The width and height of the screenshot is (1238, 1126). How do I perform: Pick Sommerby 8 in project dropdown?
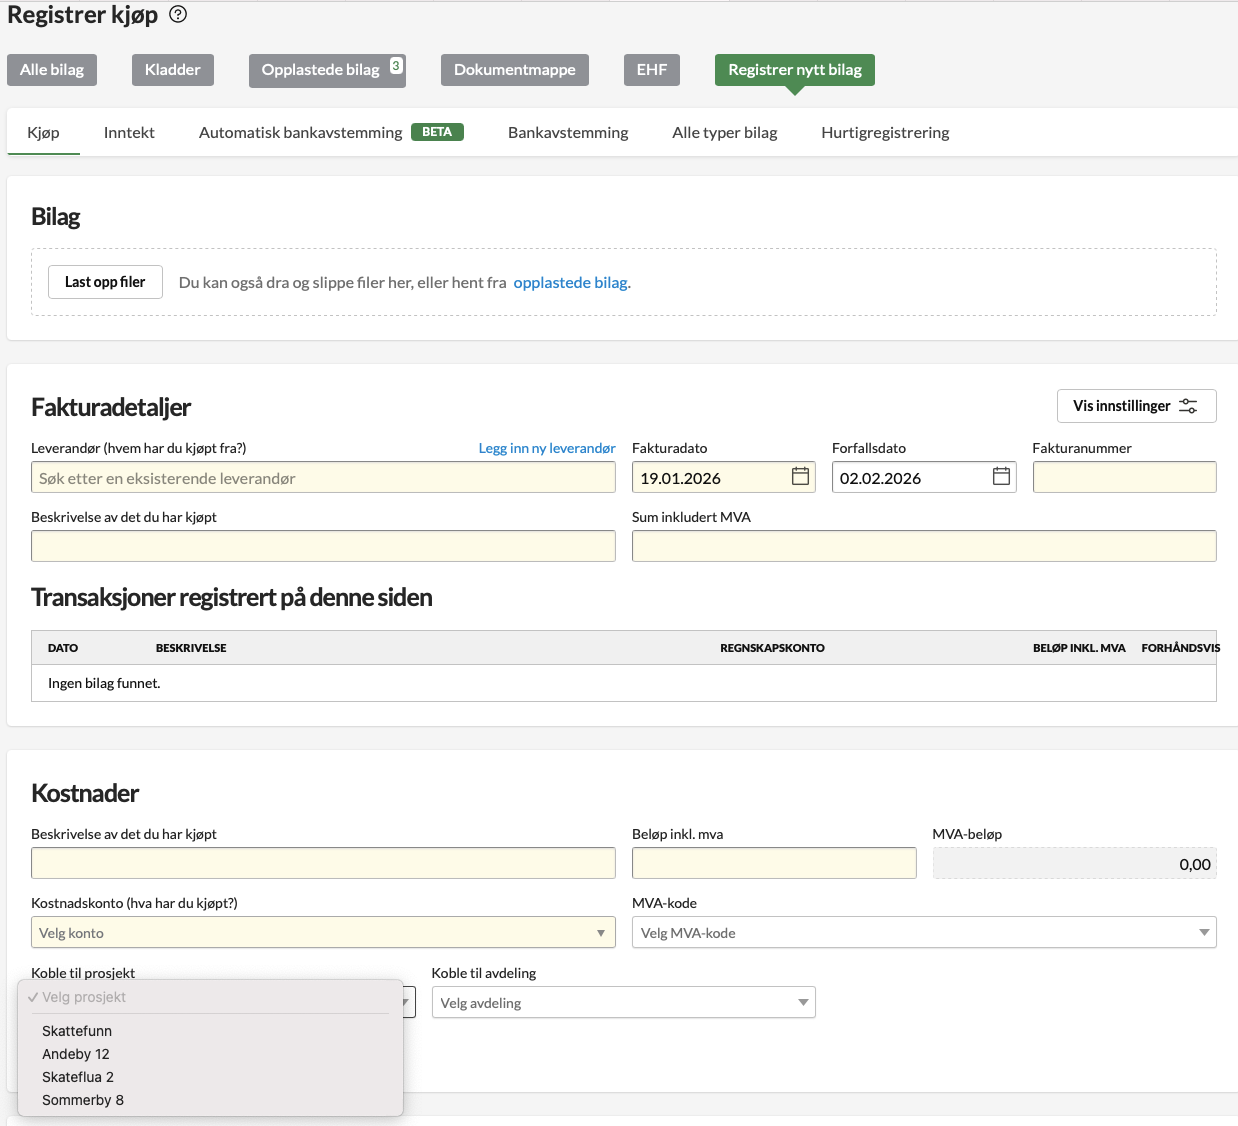coord(83,1100)
